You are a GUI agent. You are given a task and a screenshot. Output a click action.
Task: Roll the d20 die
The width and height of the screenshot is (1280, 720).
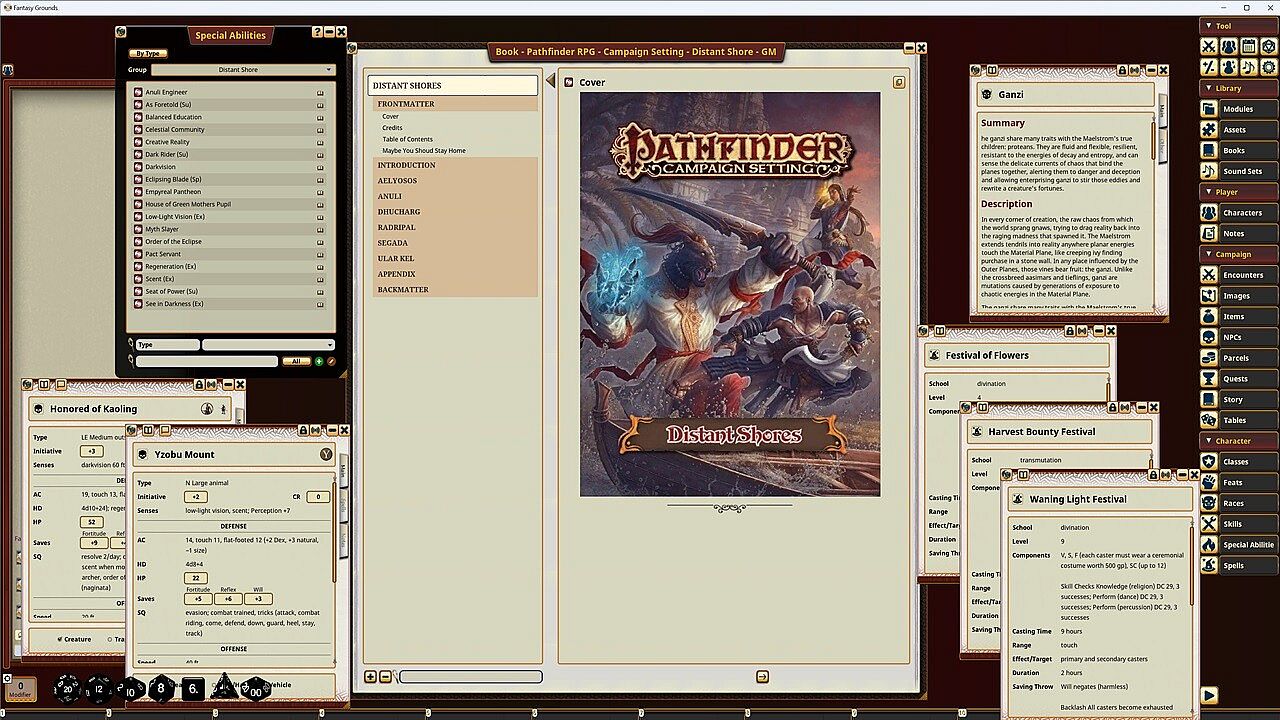point(67,688)
